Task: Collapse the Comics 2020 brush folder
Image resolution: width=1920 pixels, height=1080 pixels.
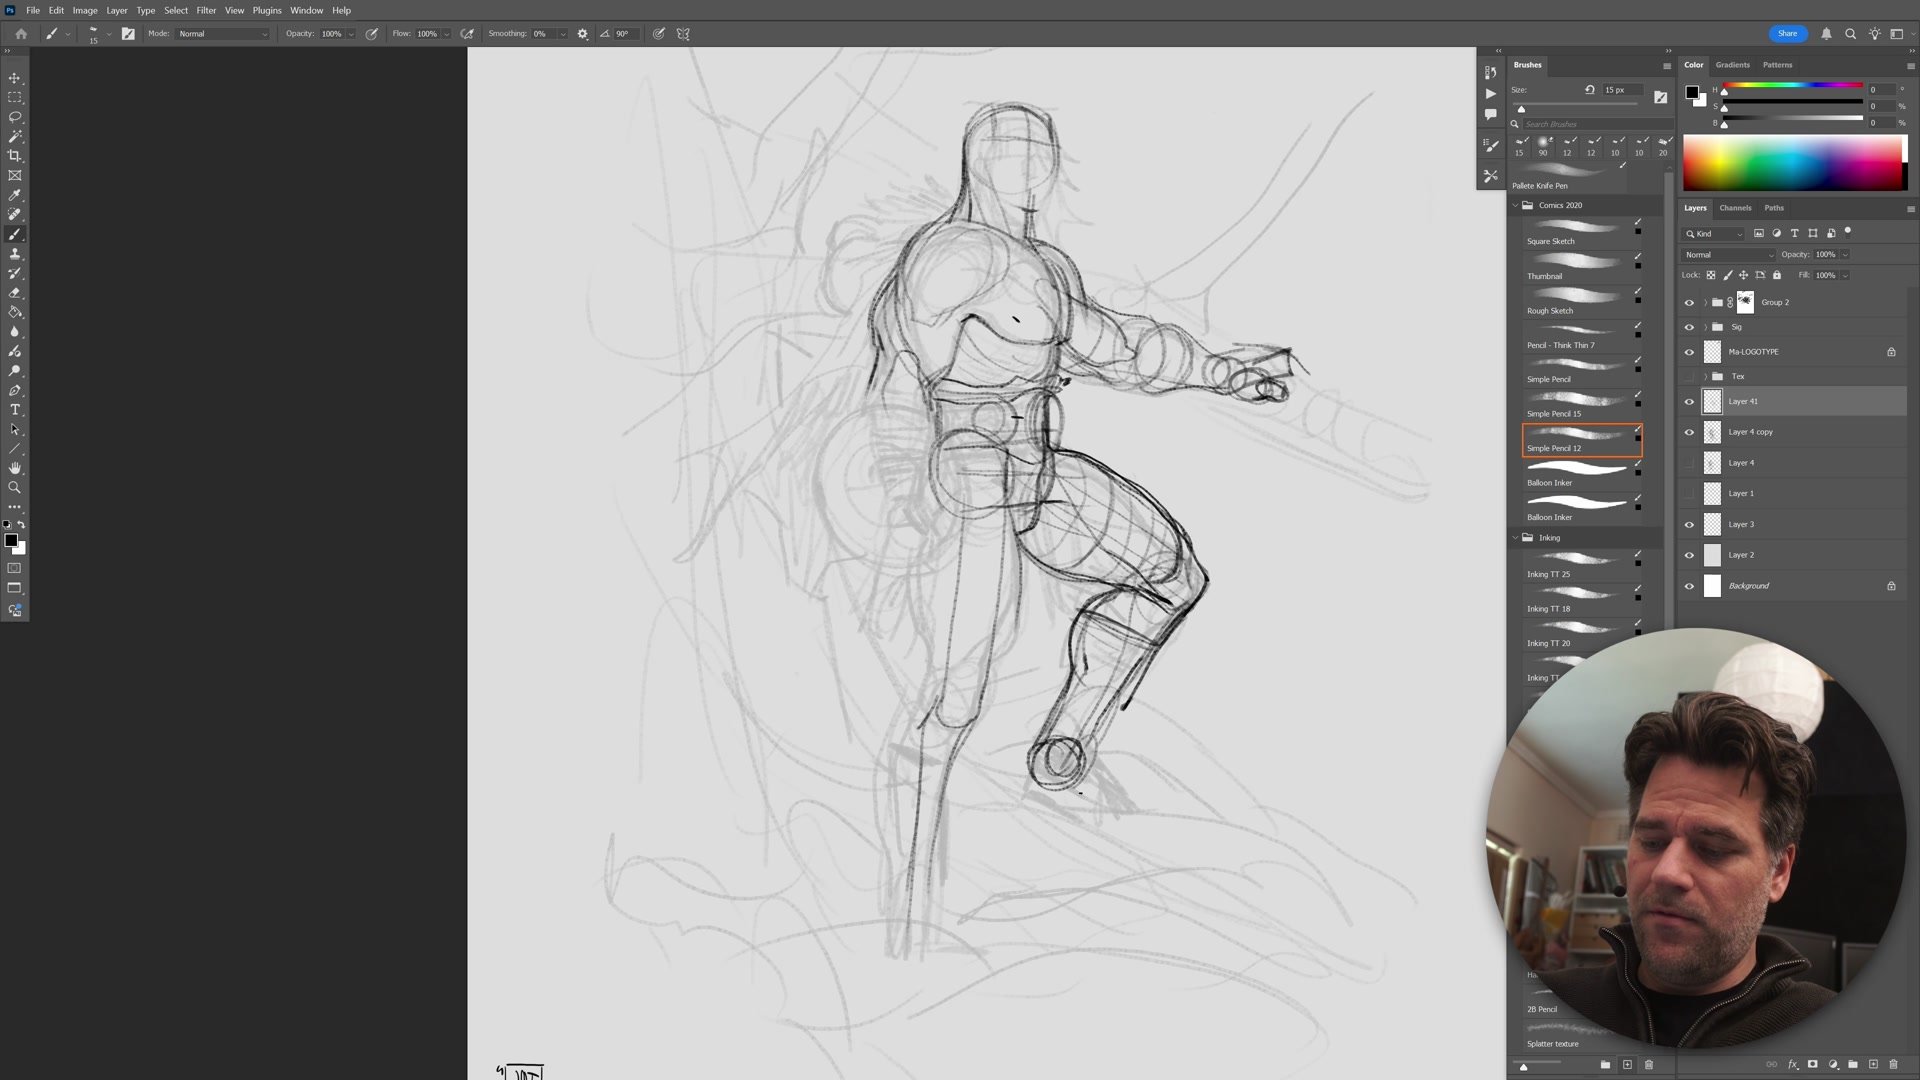Action: pos(1515,205)
